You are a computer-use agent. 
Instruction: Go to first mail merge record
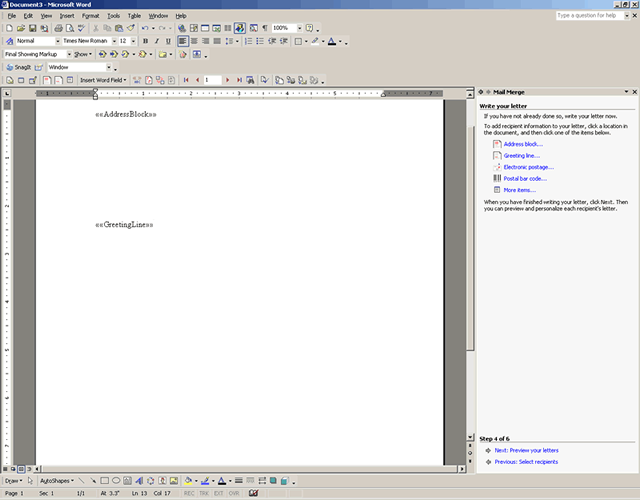pos(186,80)
